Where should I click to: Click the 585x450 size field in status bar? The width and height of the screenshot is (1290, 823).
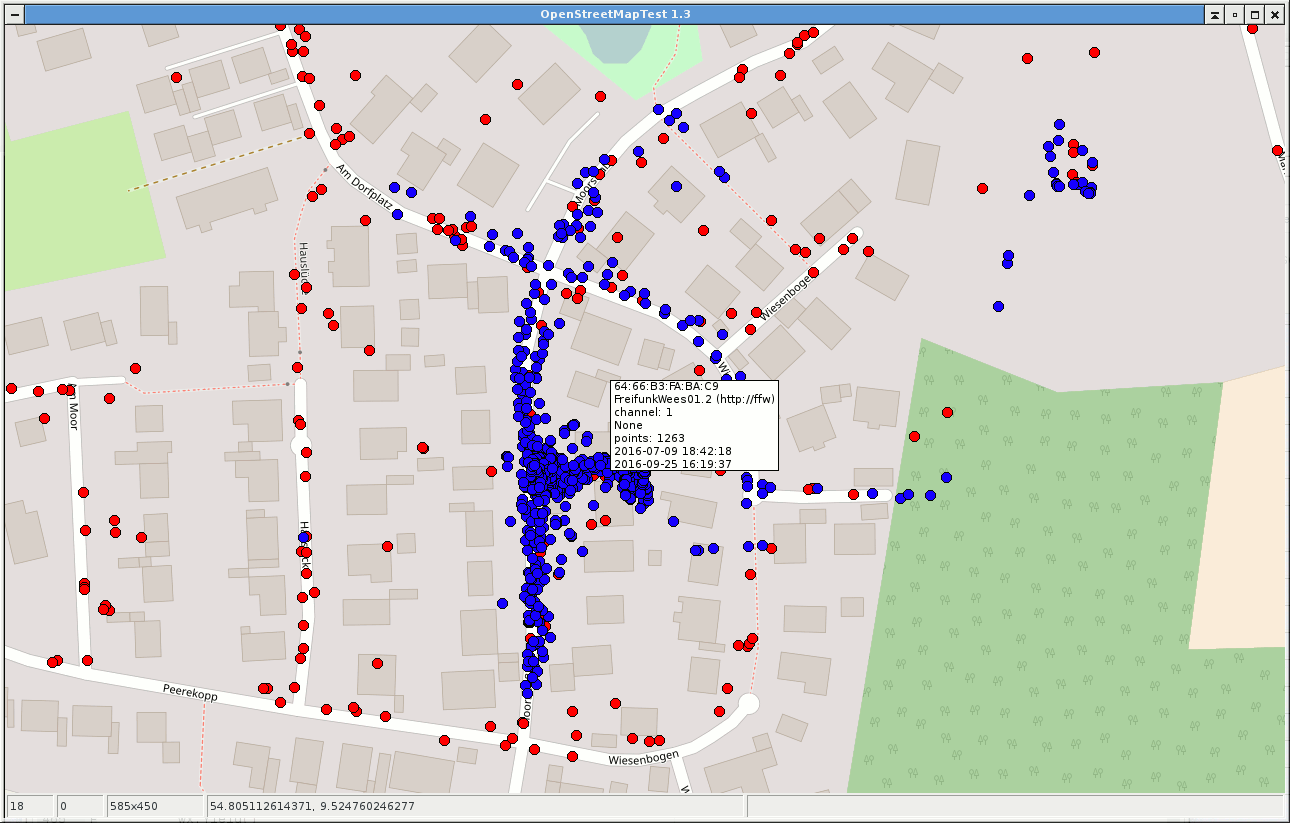tap(155, 805)
